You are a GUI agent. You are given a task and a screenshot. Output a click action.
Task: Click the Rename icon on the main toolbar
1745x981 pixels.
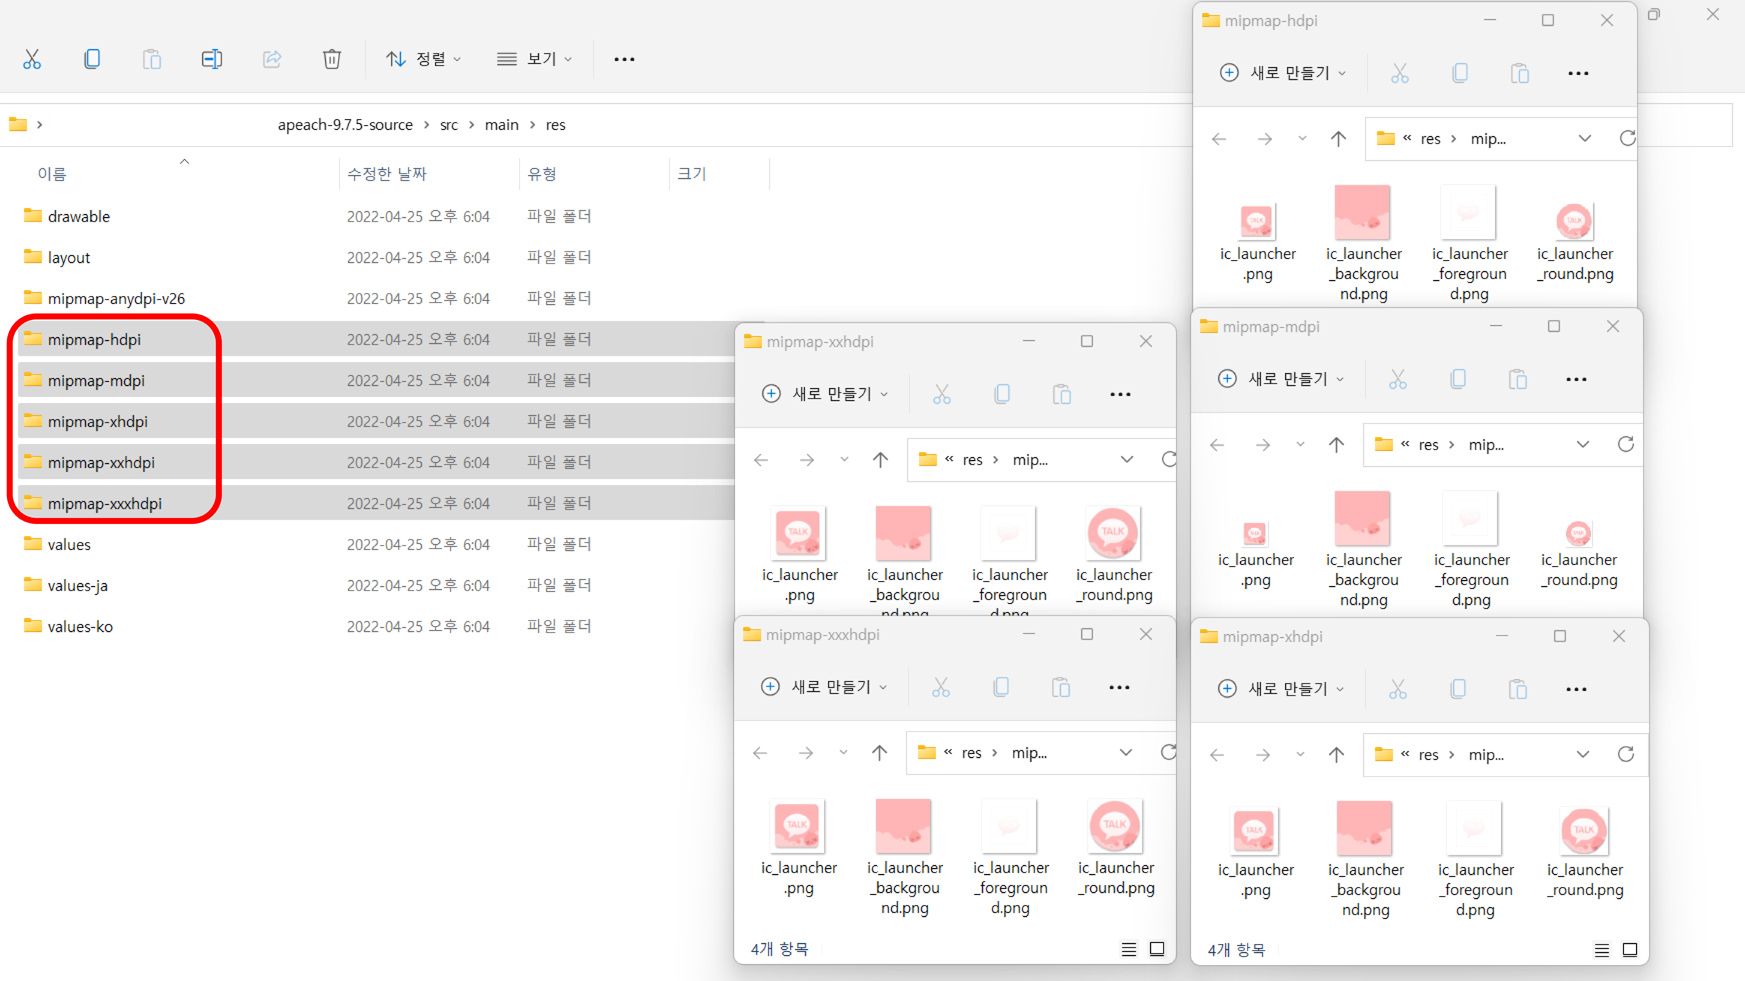coord(212,59)
